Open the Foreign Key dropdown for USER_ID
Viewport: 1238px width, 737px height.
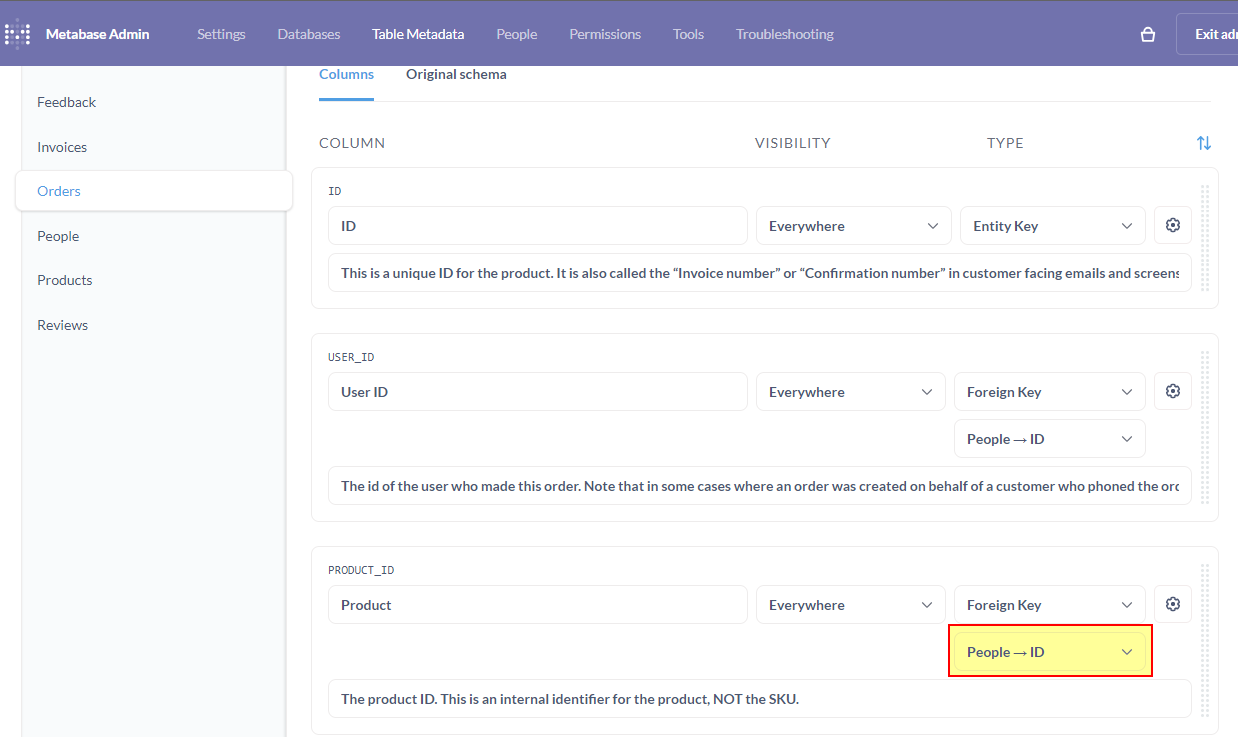1049,391
